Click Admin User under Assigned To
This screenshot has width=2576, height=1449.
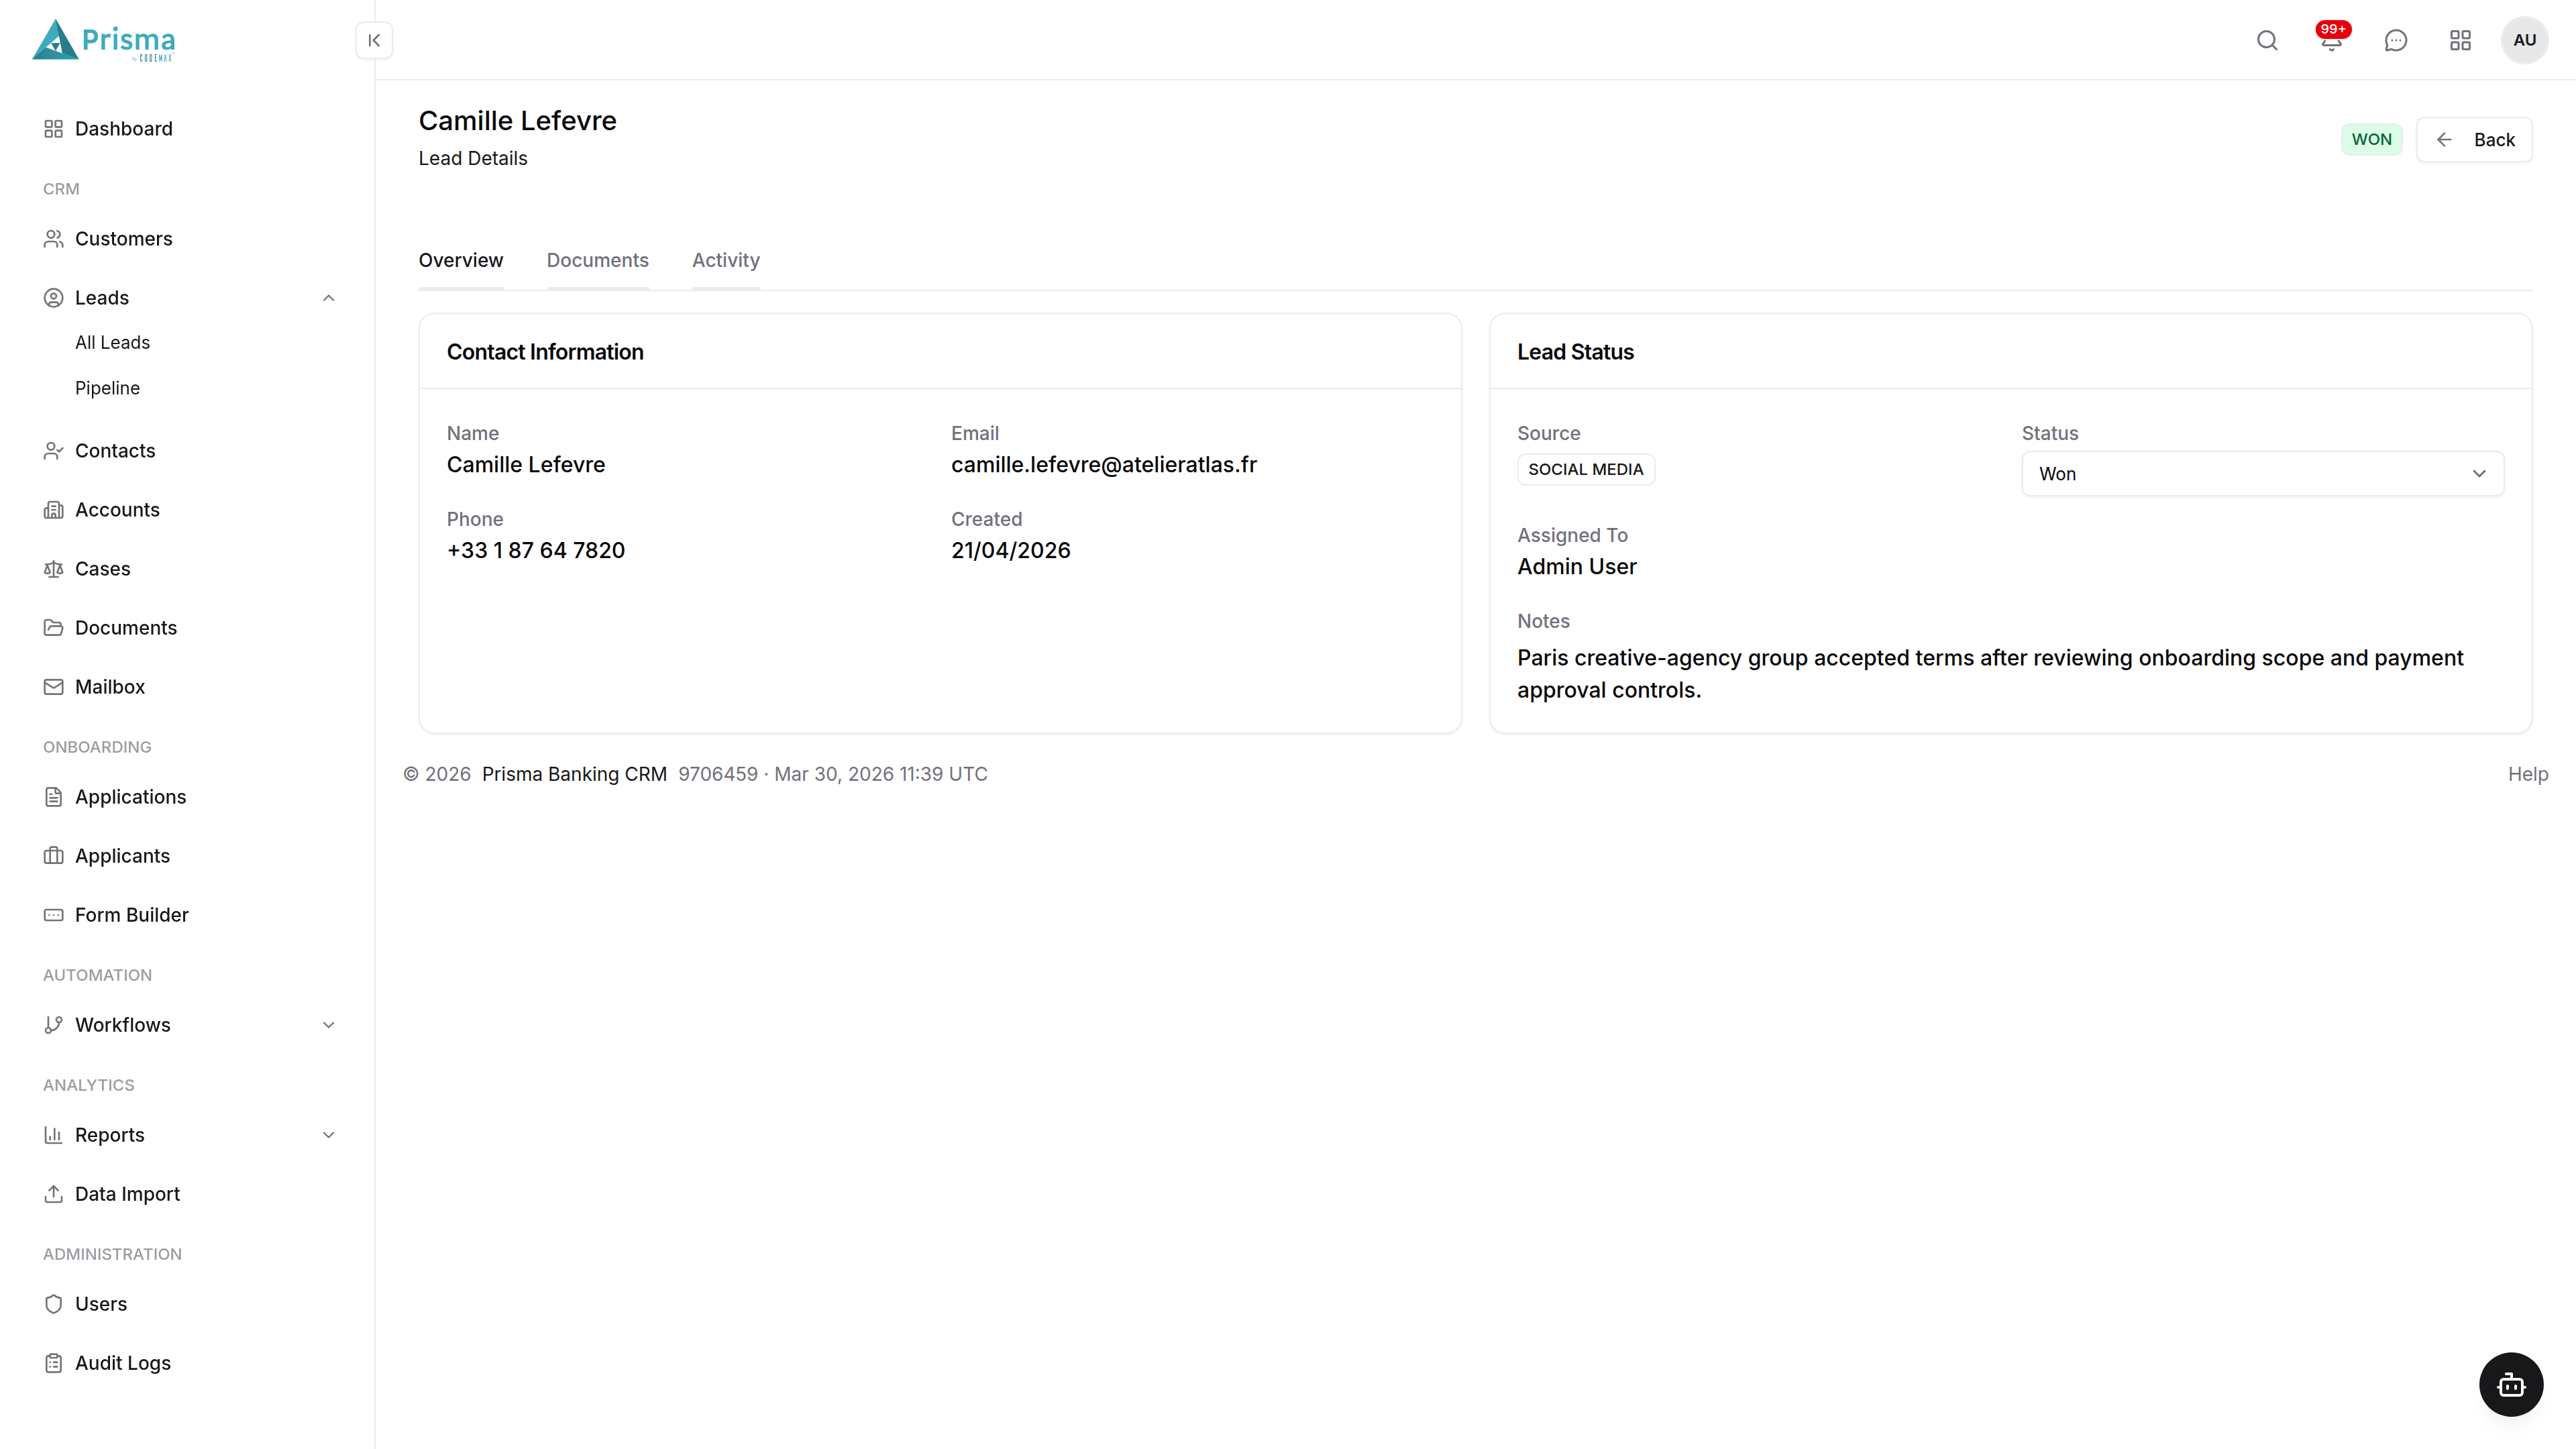tap(1576, 567)
